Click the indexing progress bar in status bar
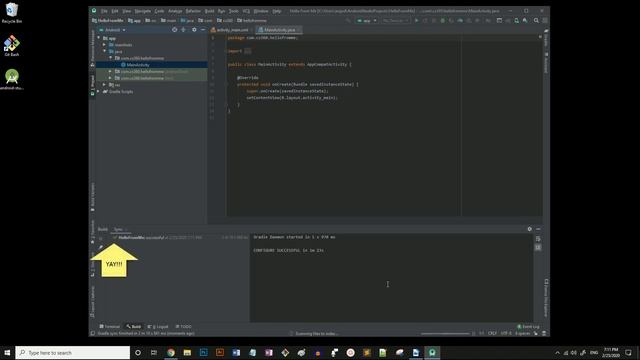640x360 pixels. pos(445,333)
